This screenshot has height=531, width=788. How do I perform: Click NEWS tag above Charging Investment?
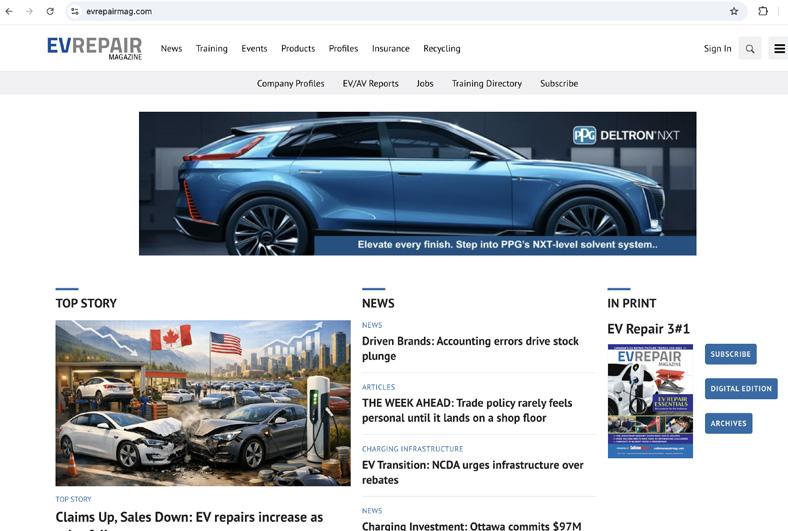point(372,510)
